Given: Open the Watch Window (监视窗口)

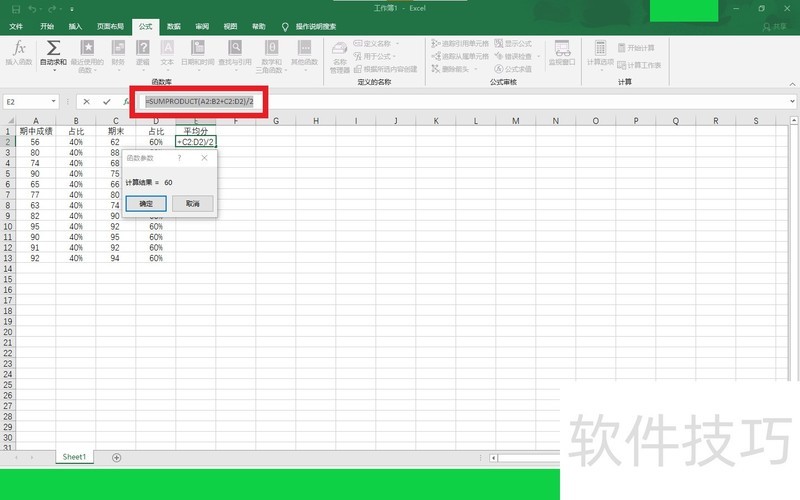Looking at the screenshot, I should pos(562,53).
